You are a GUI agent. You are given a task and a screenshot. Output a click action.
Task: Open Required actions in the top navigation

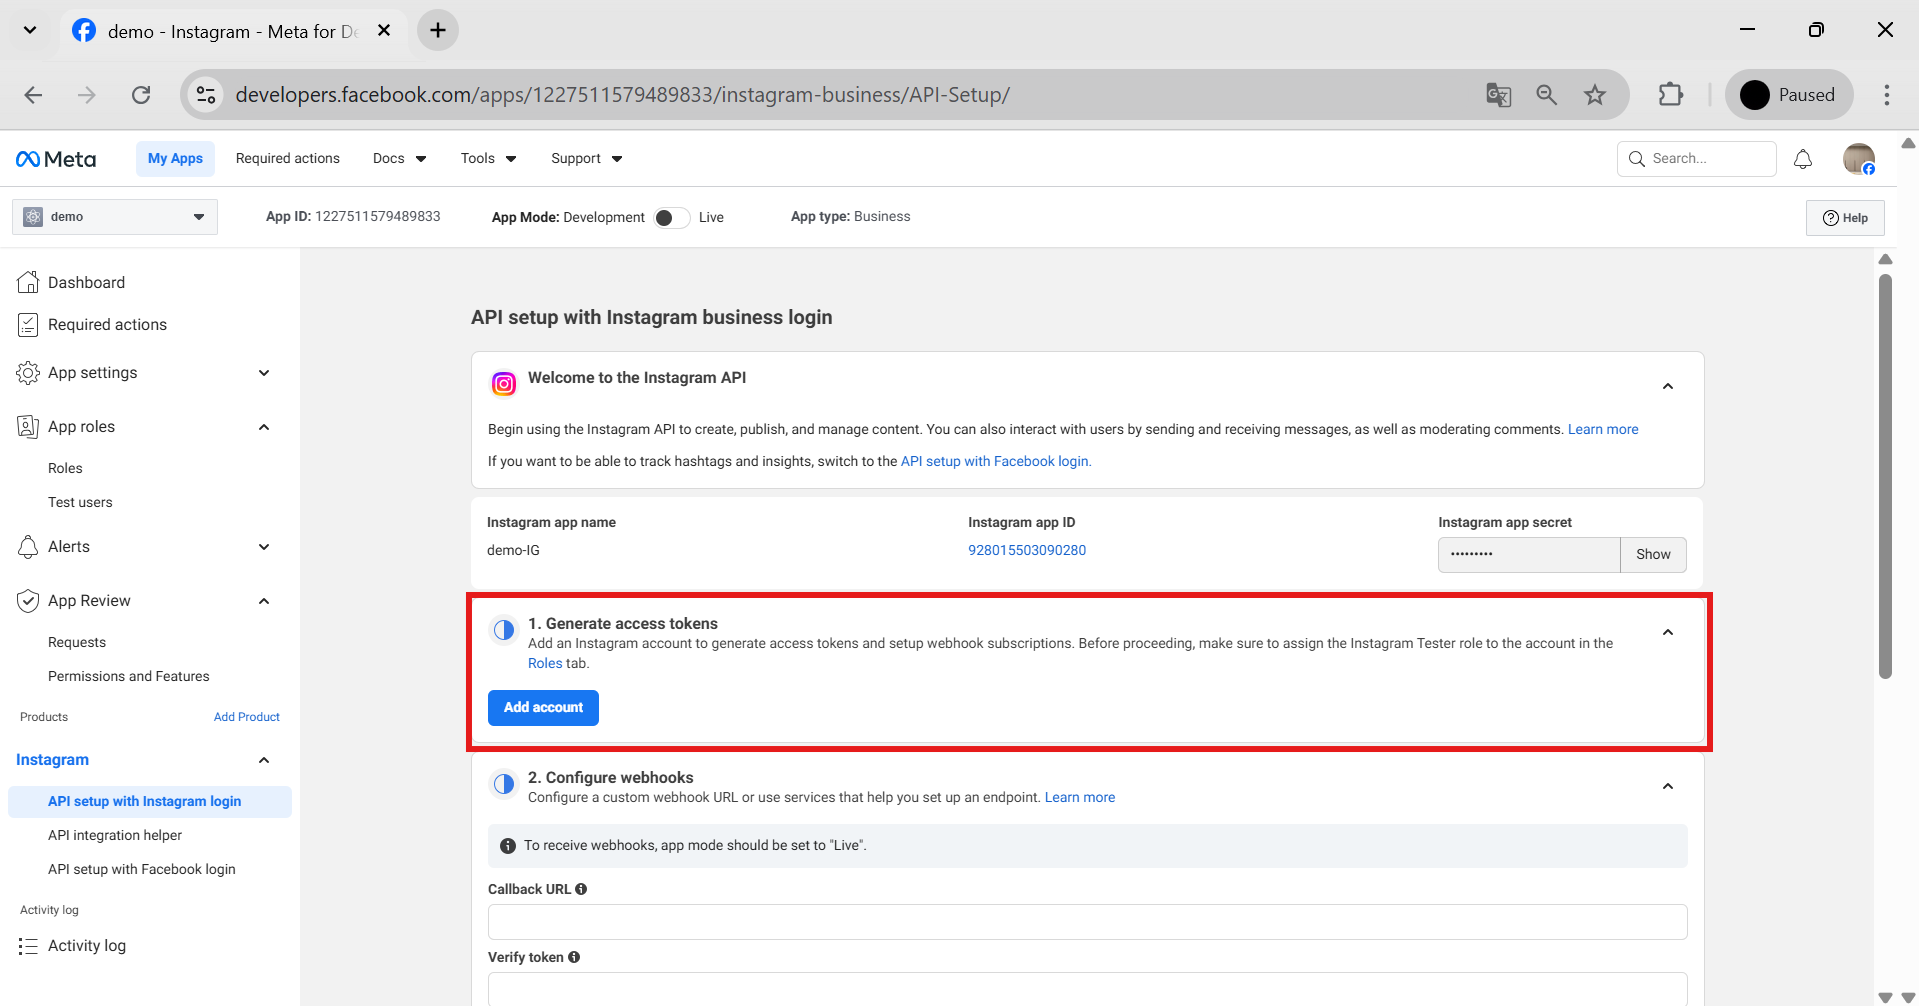288,158
